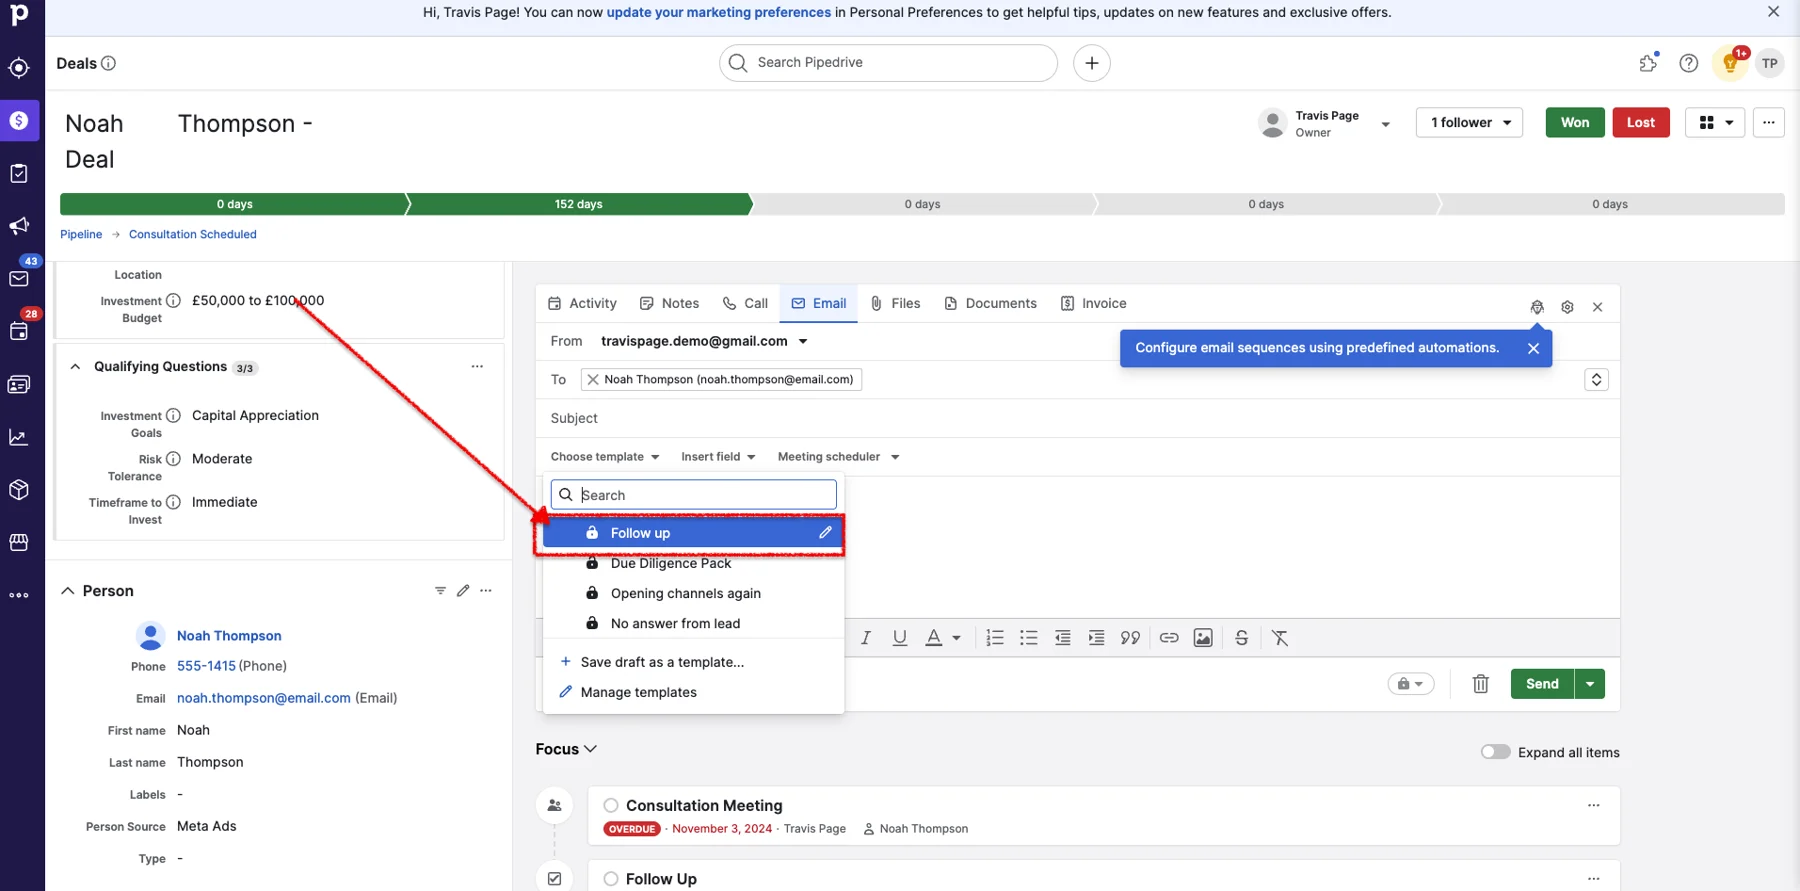This screenshot has width=1800, height=891.
Task: Open Meeting scheduler dropdown
Action: [x=839, y=457]
